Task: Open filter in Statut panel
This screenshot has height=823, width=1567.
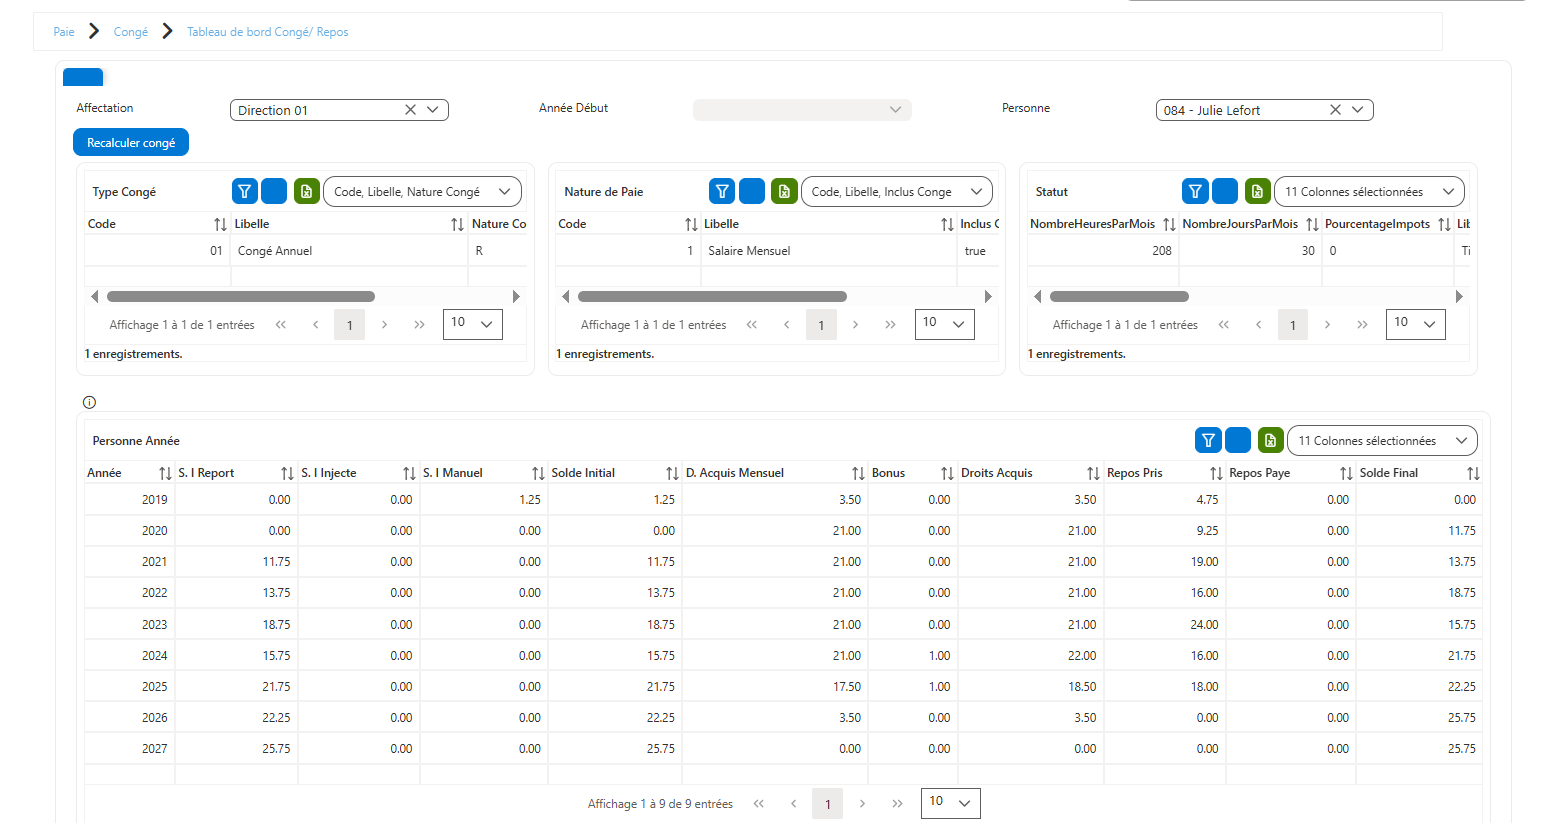Action: 1195,191
